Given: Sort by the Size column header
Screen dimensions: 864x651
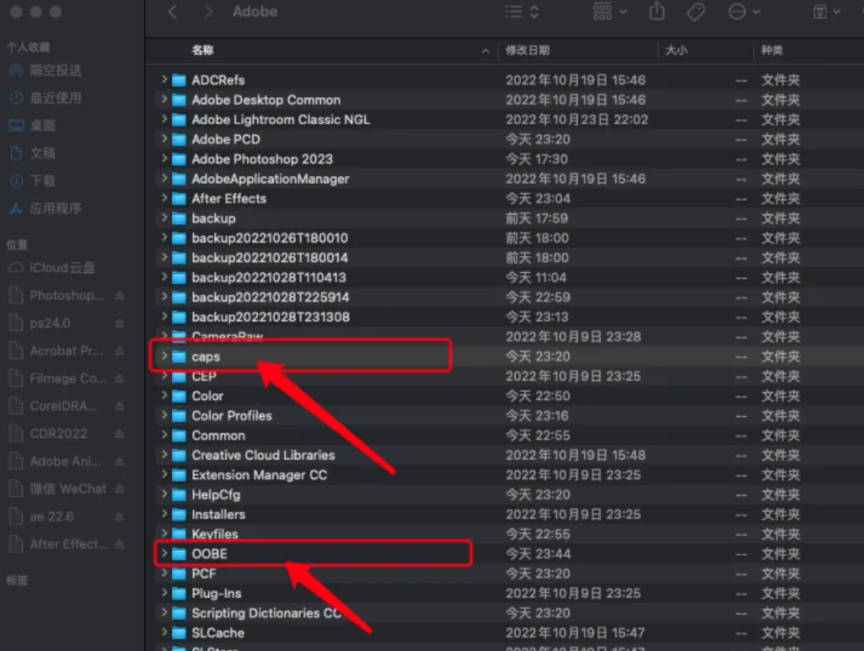Looking at the screenshot, I should (676, 50).
